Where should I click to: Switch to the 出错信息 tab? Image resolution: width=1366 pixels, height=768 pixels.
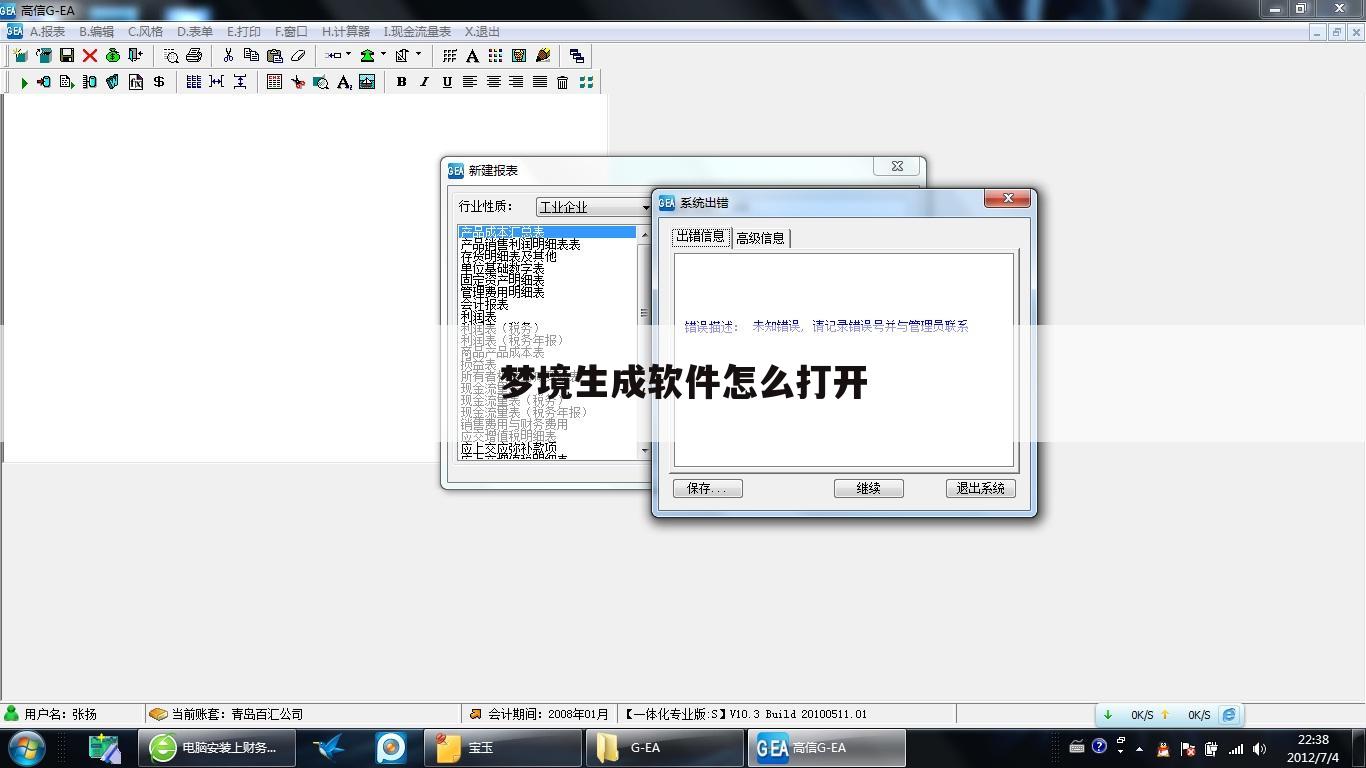click(701, 236)
